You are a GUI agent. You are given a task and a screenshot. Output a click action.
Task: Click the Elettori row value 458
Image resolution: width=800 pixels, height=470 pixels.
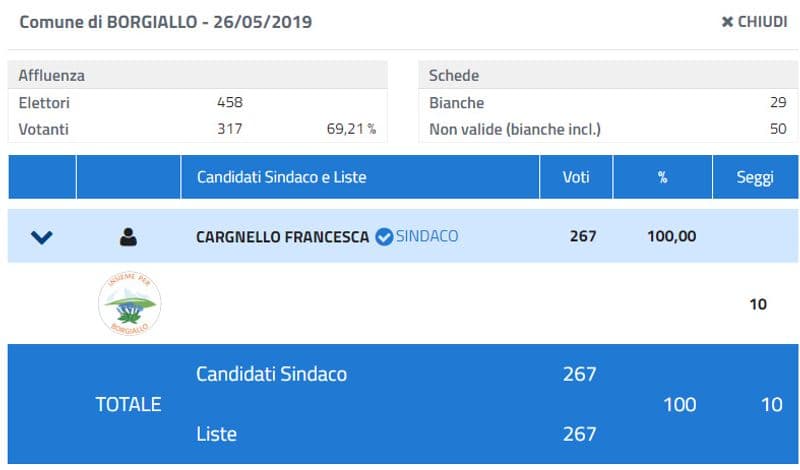point(230,102)
